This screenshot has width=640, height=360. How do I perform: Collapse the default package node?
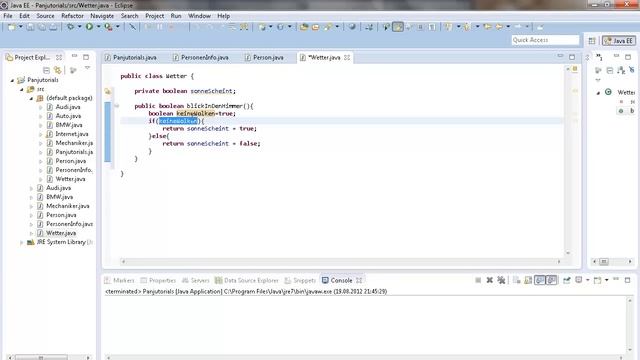[x=31, y=98]
